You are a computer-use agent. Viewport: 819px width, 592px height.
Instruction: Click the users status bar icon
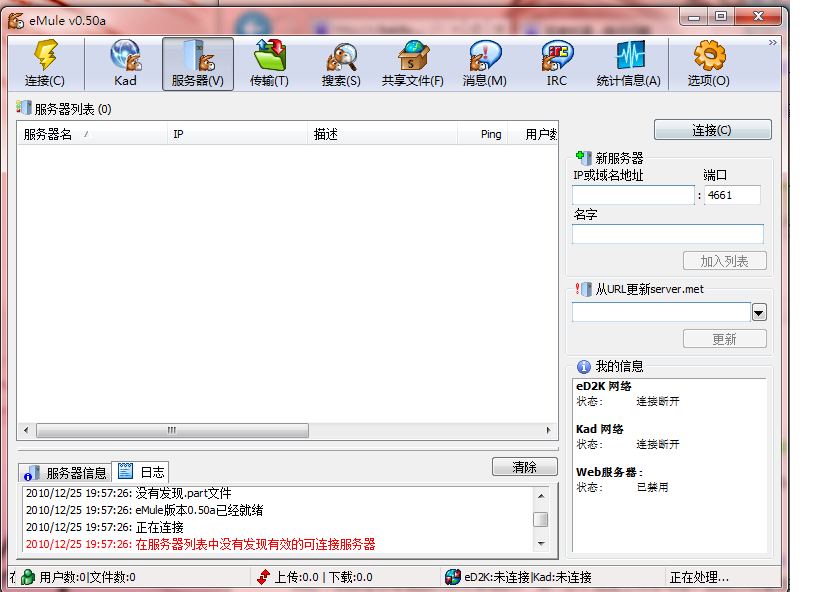click(x=28, y=577)
